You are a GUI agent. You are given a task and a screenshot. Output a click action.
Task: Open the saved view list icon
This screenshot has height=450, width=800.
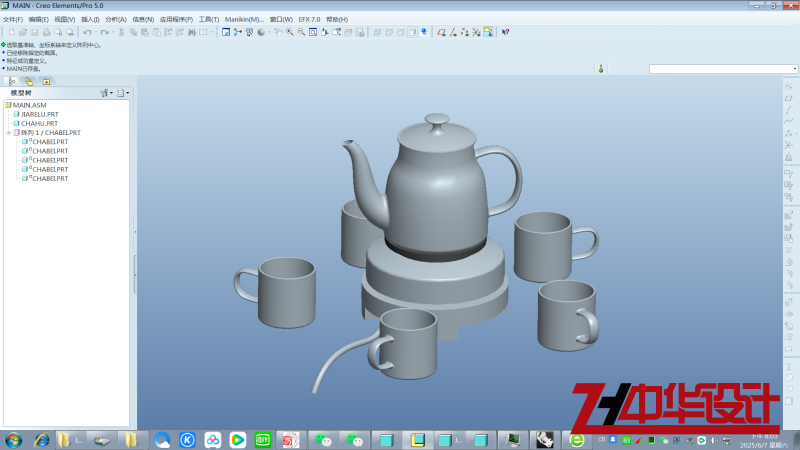click(337, 32)
